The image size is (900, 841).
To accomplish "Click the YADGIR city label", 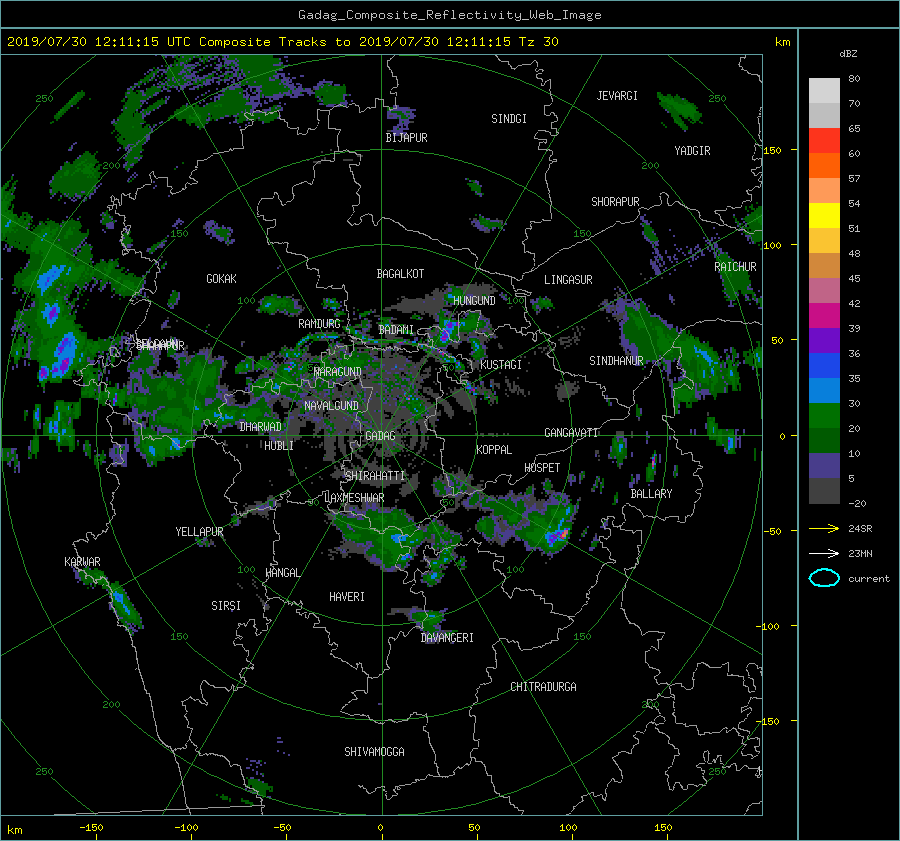I will (692, 151).
